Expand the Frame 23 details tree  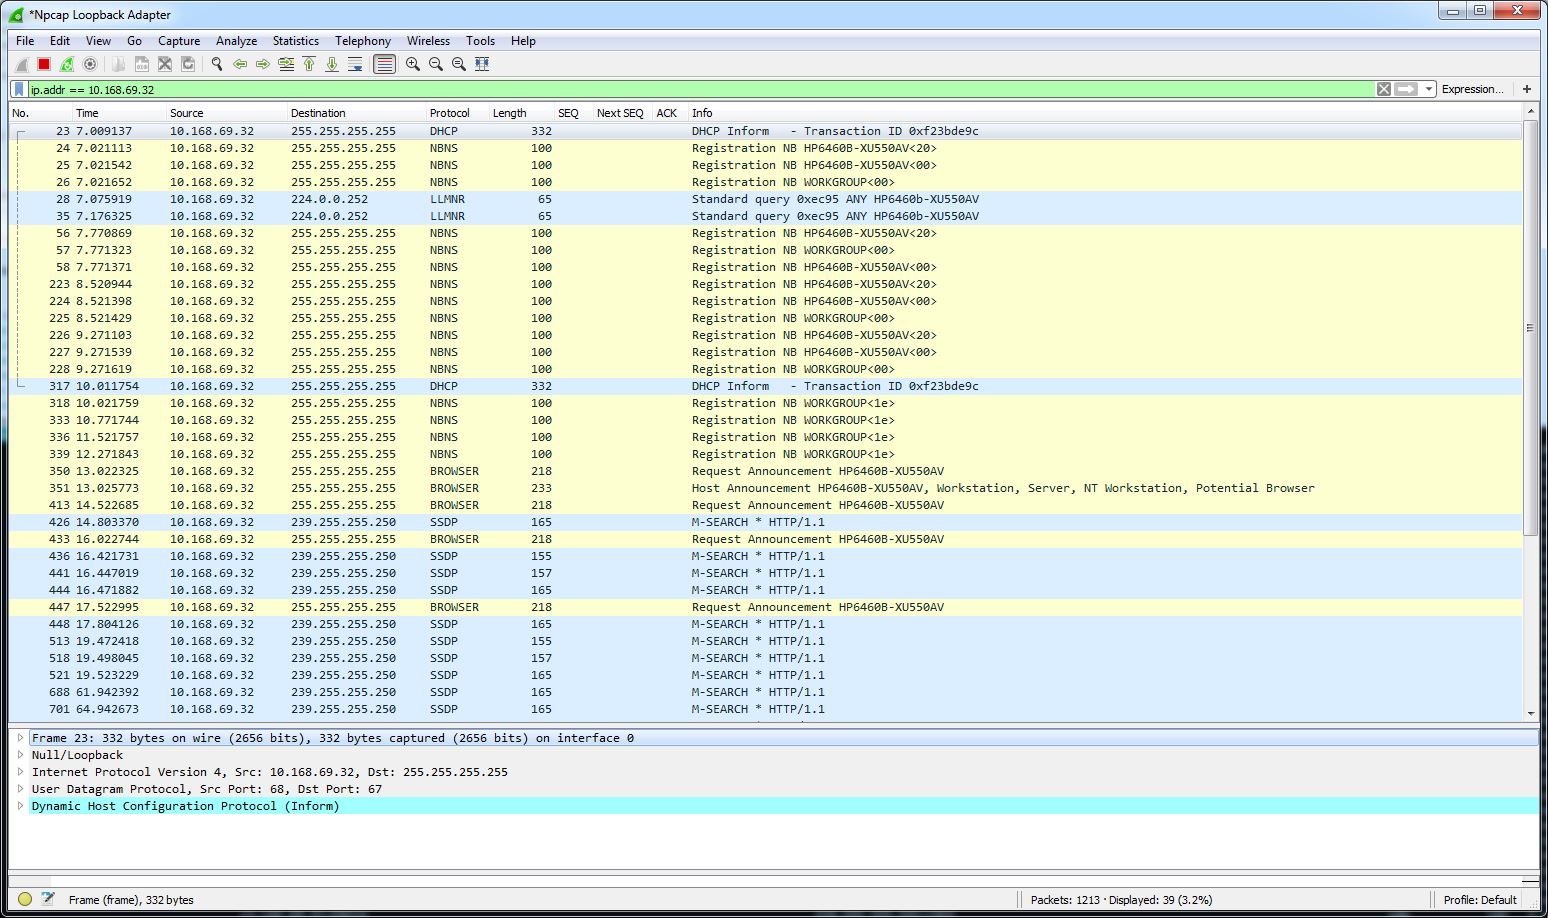point(20,738)
